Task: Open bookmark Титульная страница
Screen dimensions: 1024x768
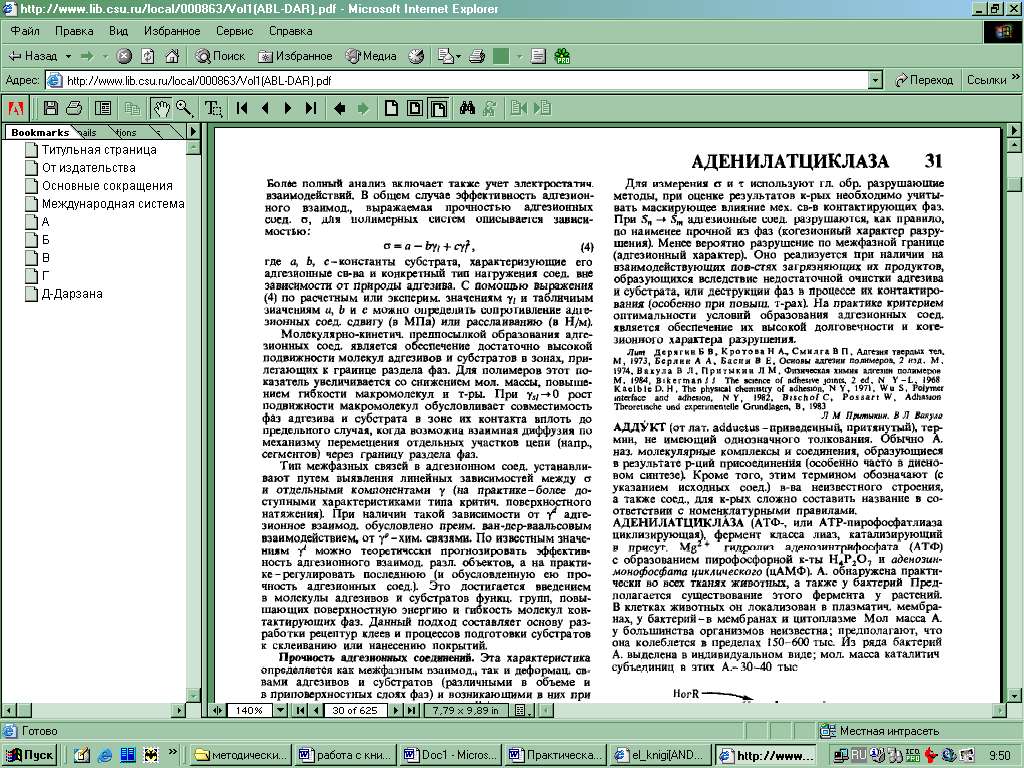Action: coord(99,150)
